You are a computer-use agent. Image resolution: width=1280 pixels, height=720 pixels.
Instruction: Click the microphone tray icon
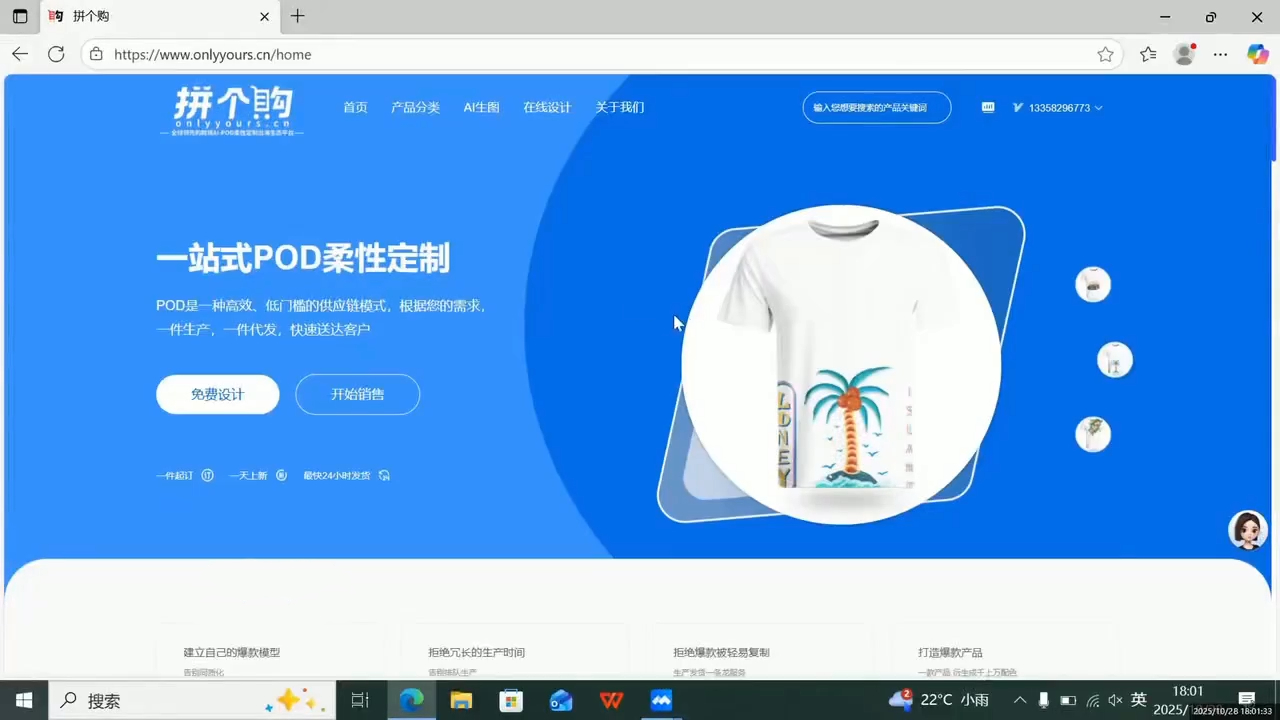(1044, 700)
